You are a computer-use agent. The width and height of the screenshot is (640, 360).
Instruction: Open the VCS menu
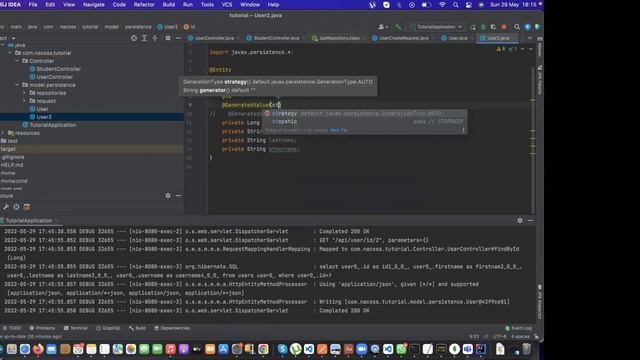(227, 5)
